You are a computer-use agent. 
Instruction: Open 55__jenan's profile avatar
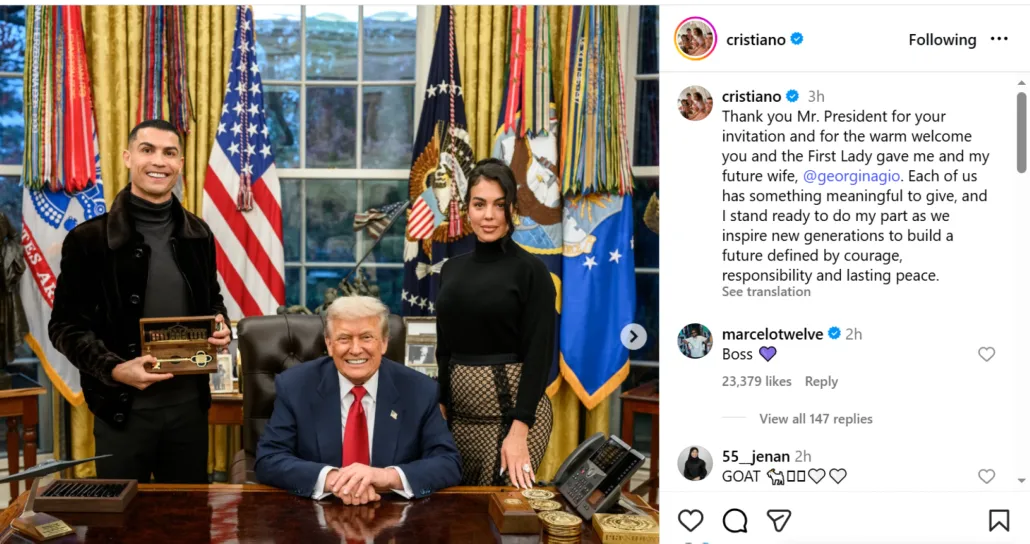point(695,464)
